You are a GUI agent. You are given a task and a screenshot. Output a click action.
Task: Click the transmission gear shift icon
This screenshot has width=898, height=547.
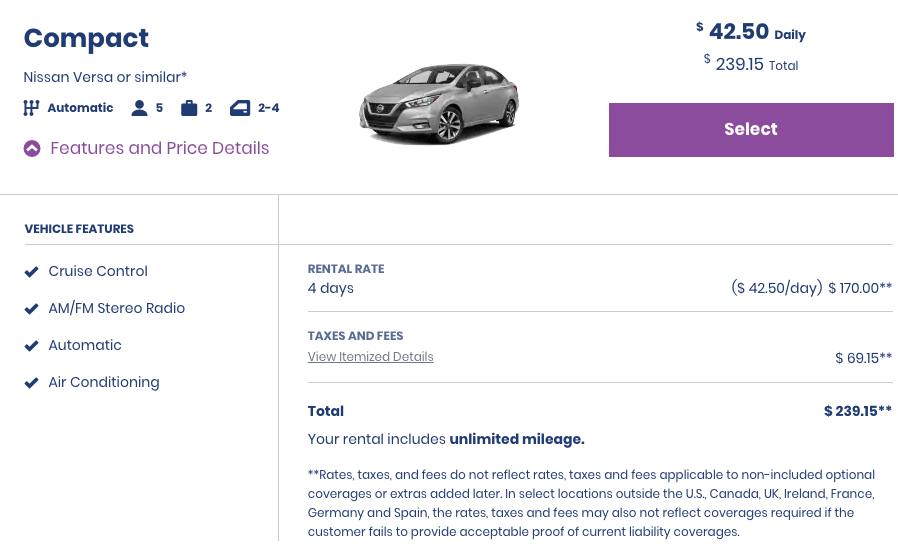[x=31, y=108]
